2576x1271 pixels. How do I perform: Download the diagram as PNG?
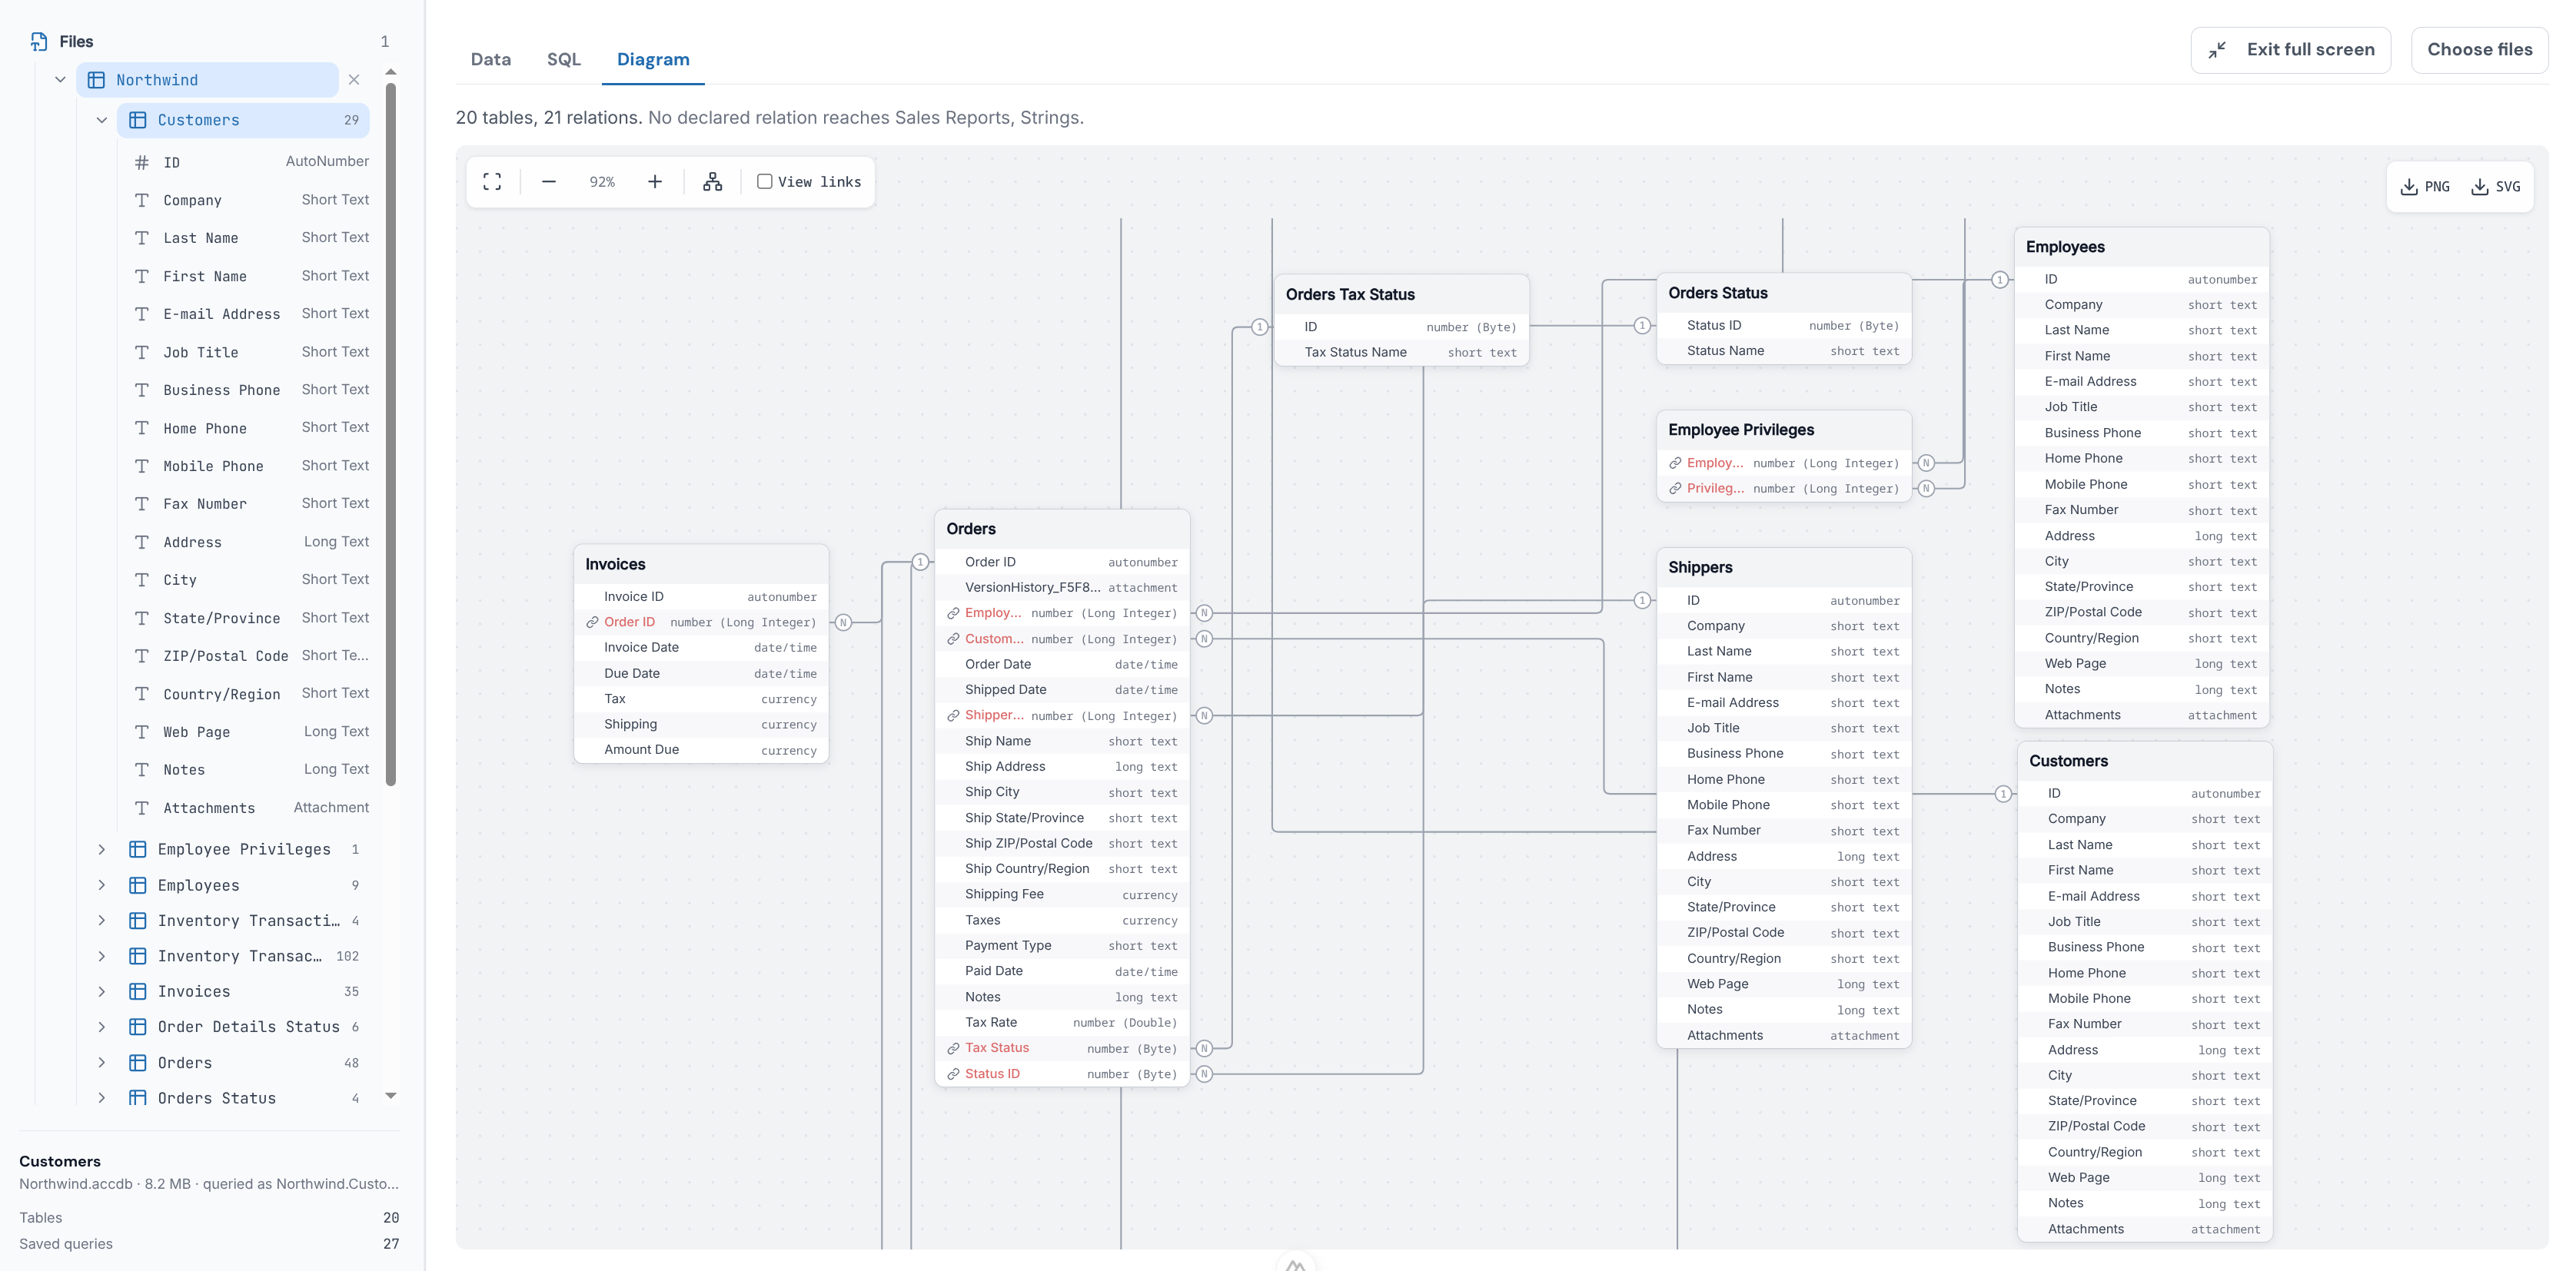point(2425,187)
